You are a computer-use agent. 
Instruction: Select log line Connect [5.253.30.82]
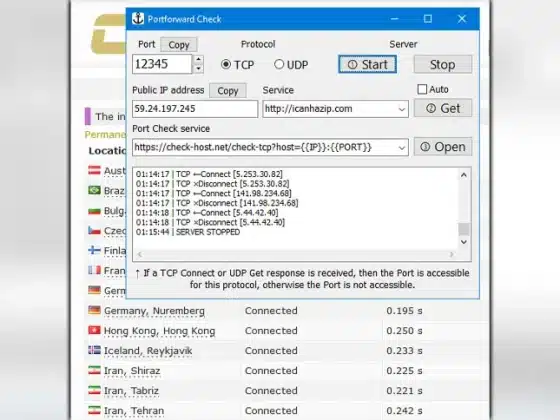(x=209, y=174)
